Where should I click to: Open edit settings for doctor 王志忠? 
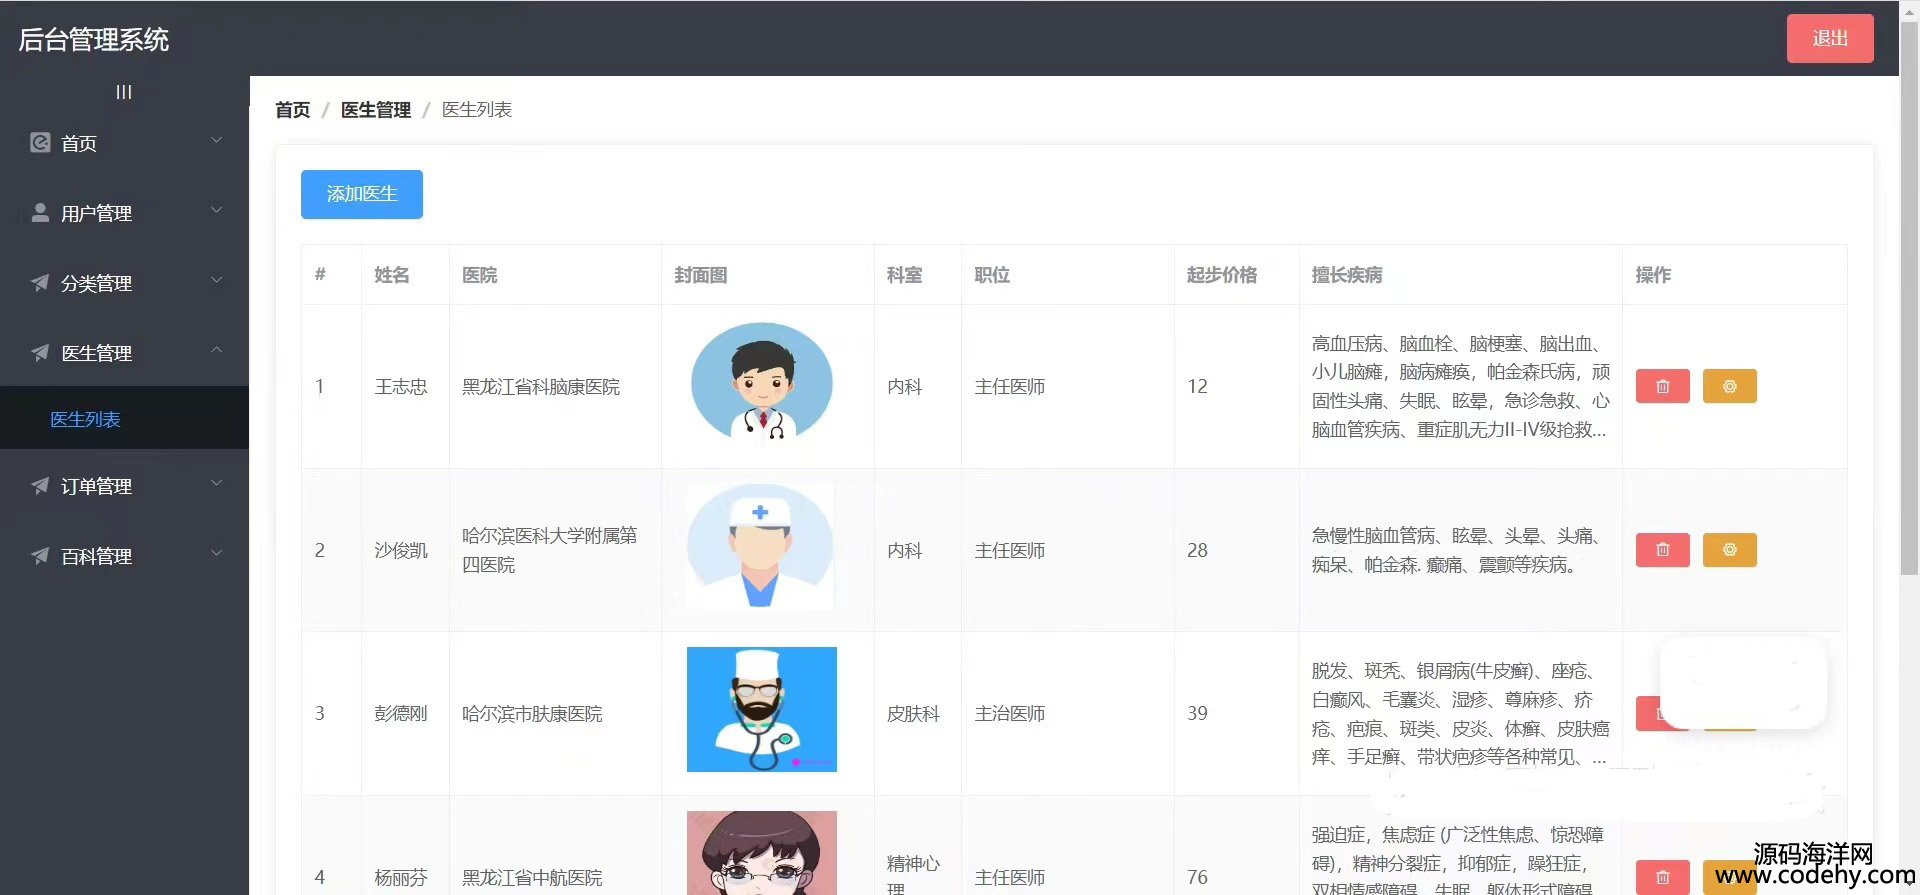click(x=1729, y=386)
